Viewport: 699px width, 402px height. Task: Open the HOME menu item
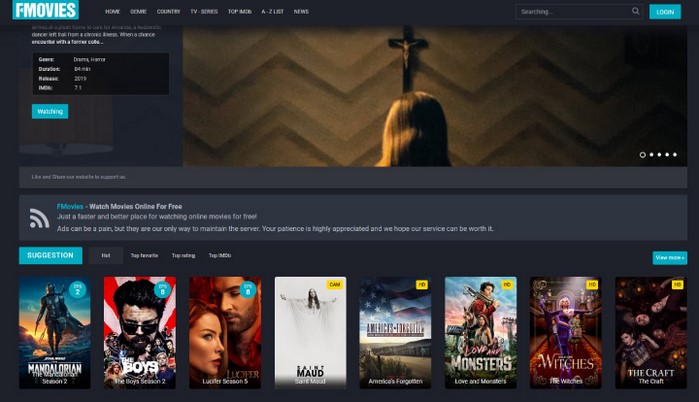click(x=112, y=12)
